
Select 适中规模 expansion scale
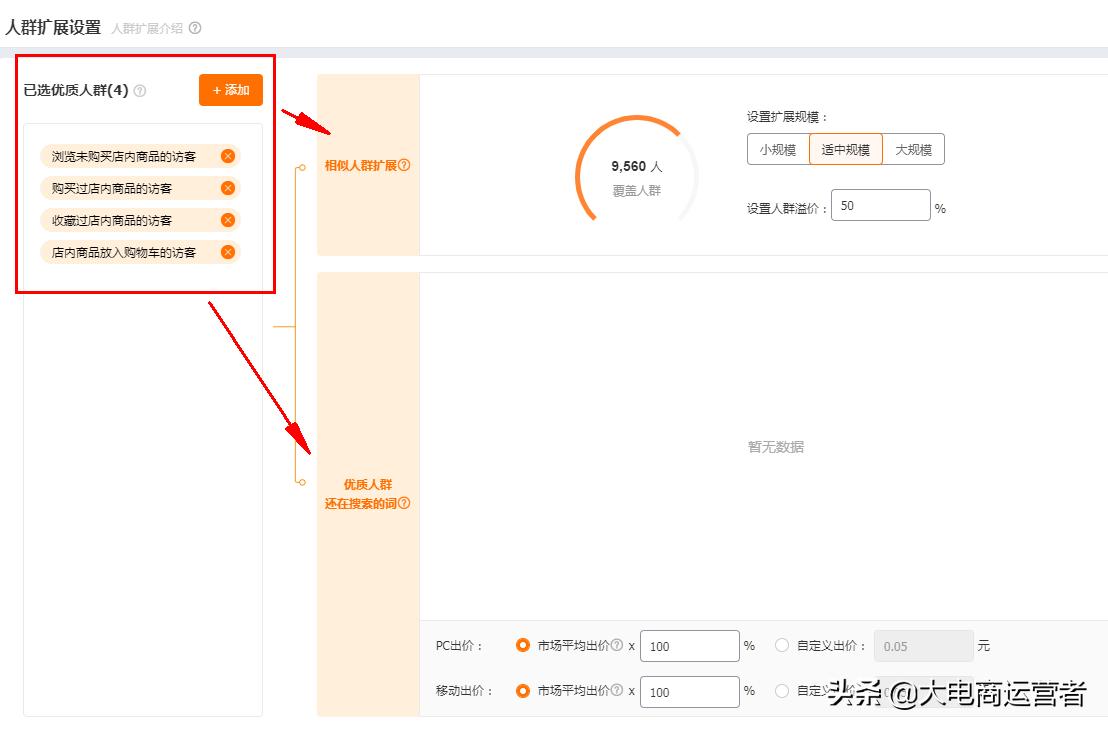(846, 149)
